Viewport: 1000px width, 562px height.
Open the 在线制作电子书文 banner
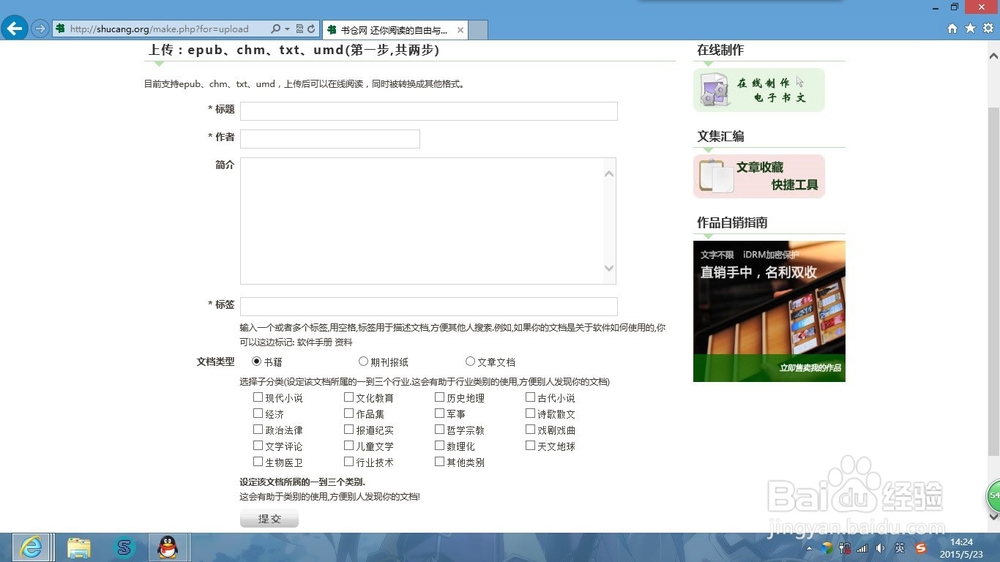[759, 90]
